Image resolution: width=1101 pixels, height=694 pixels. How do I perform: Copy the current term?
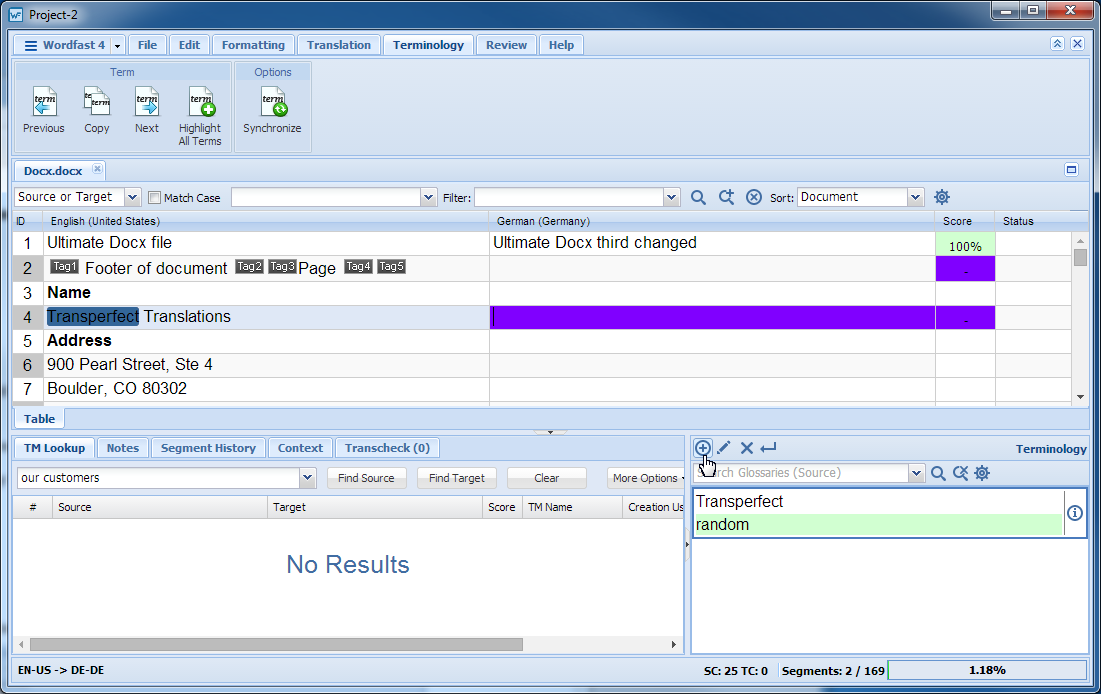click(97, 110)
